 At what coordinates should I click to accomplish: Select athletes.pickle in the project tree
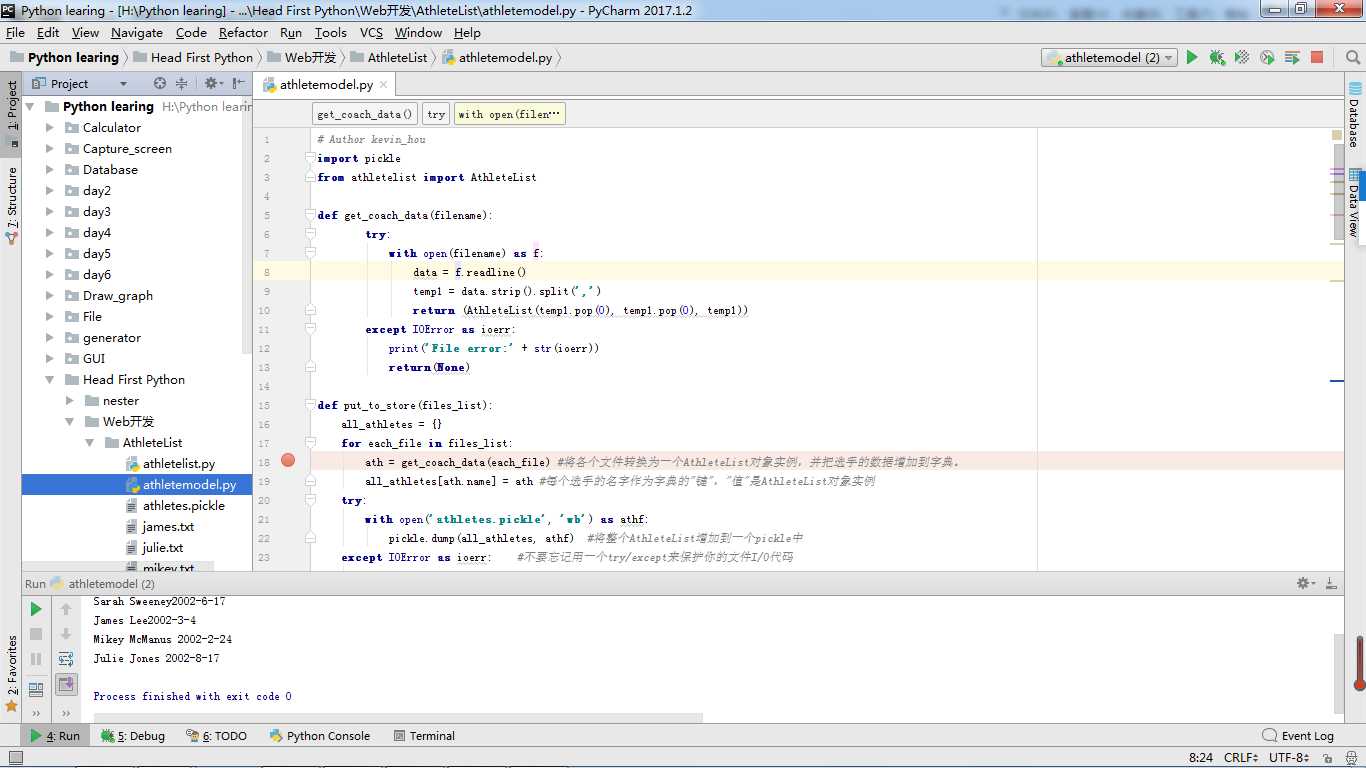[183, 506]
